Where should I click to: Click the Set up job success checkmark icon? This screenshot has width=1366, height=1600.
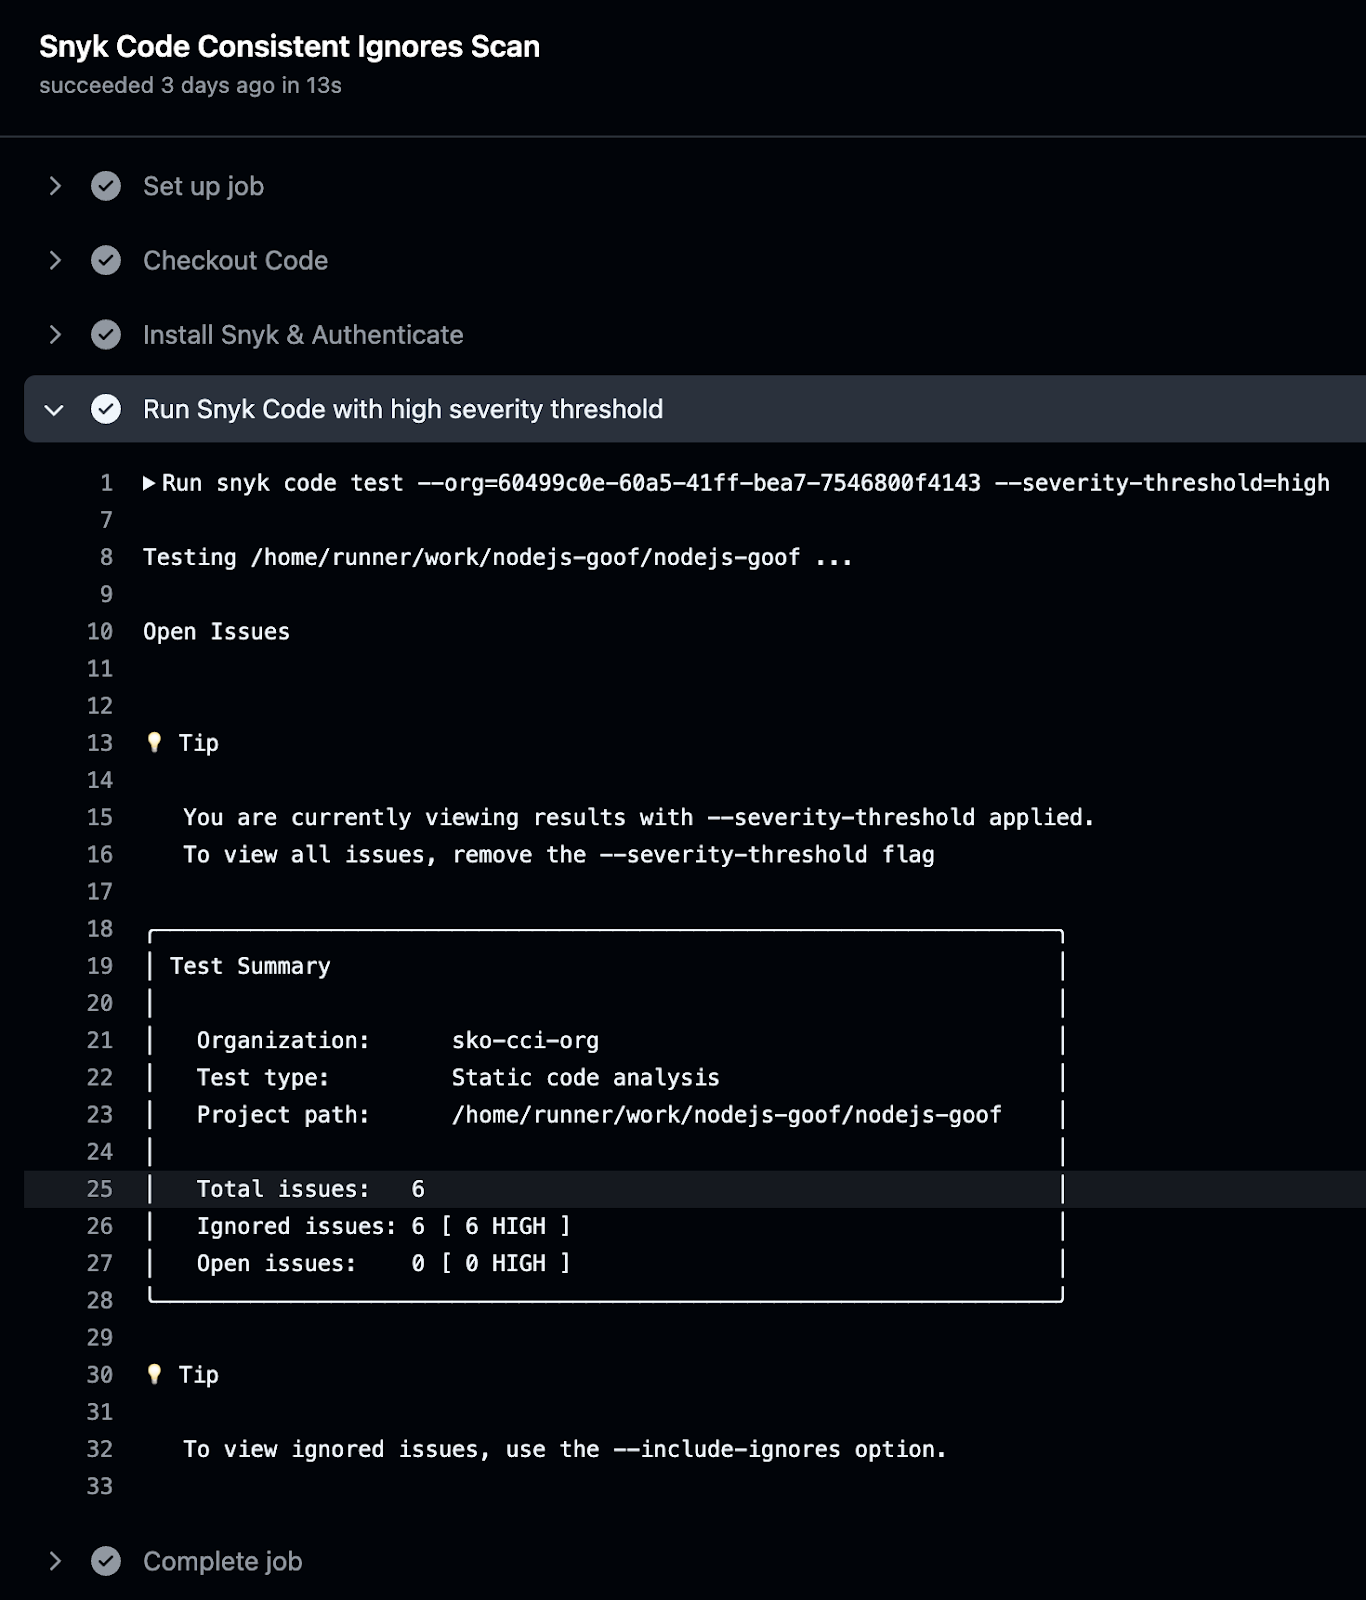pos(106,186)
